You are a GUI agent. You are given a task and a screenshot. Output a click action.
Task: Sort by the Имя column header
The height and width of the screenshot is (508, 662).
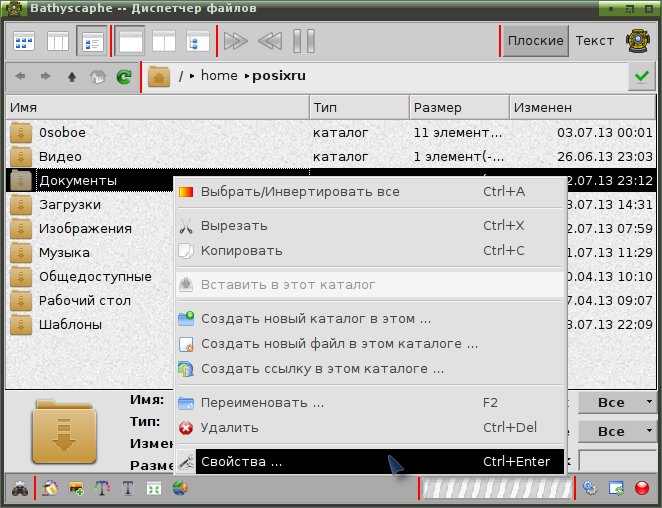[x=157, y=108]
